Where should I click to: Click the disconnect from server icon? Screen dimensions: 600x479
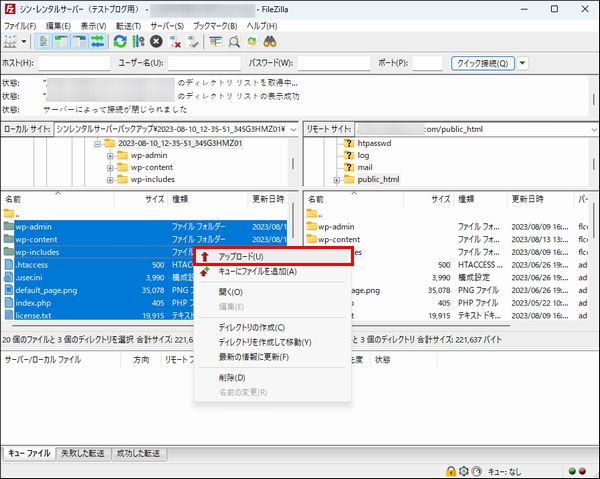(175, 41)
